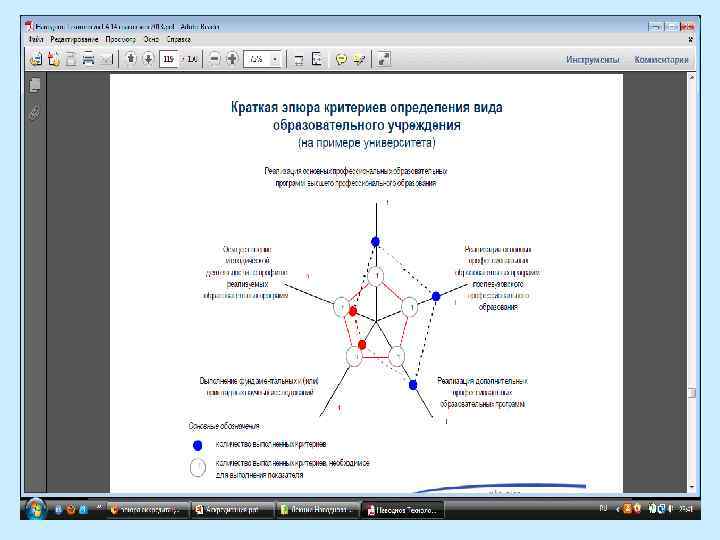Open the Просмотр menu

(x=121, y=39)
